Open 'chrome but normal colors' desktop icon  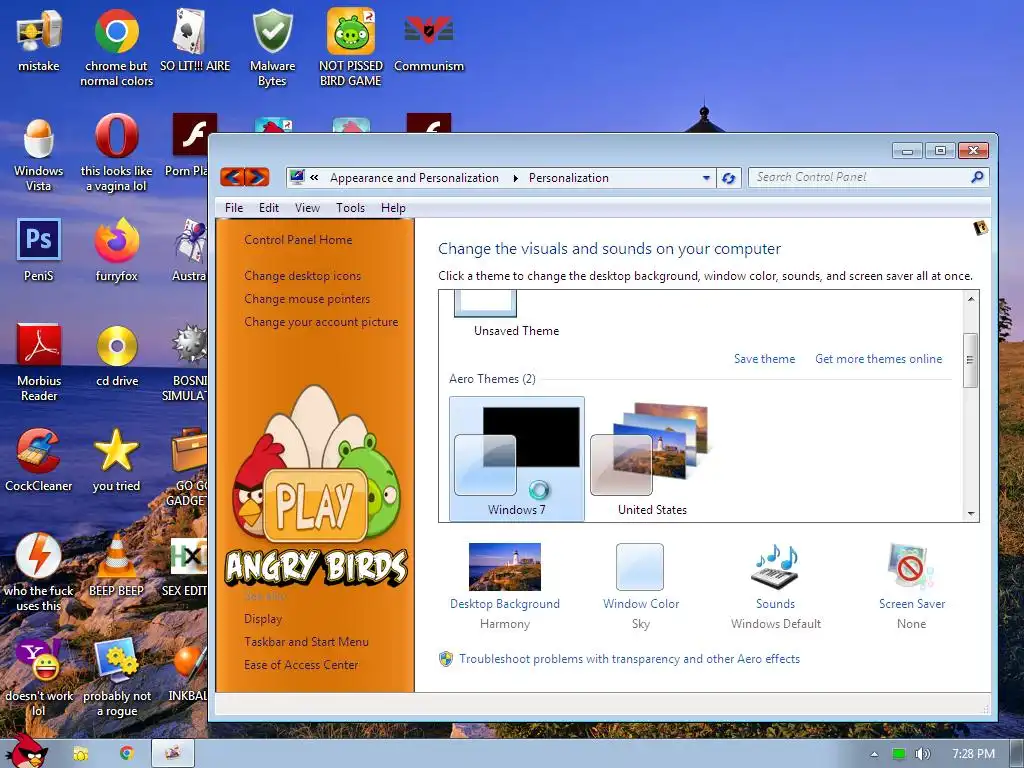116,47
